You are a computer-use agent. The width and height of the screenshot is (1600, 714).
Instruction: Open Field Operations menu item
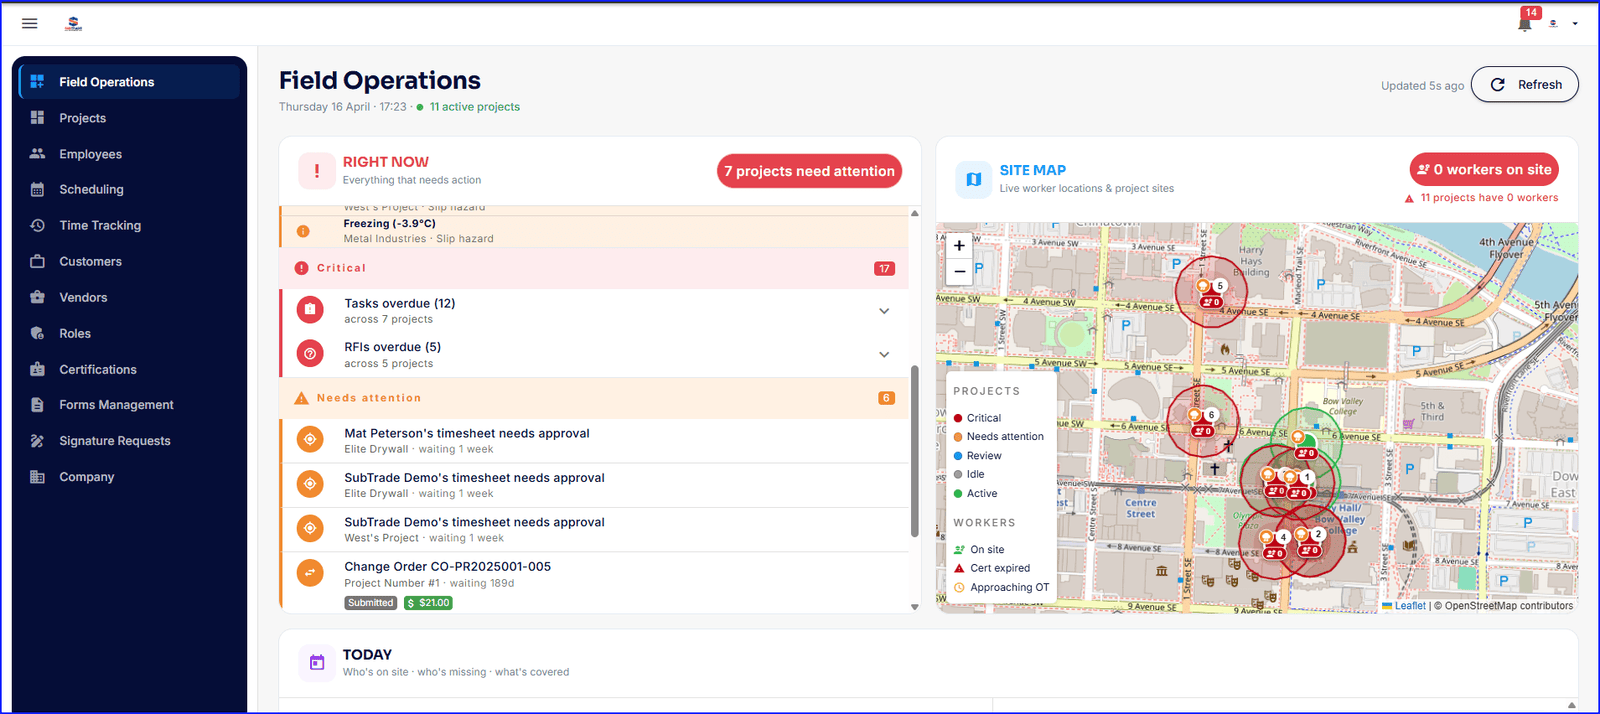[129, 82]
